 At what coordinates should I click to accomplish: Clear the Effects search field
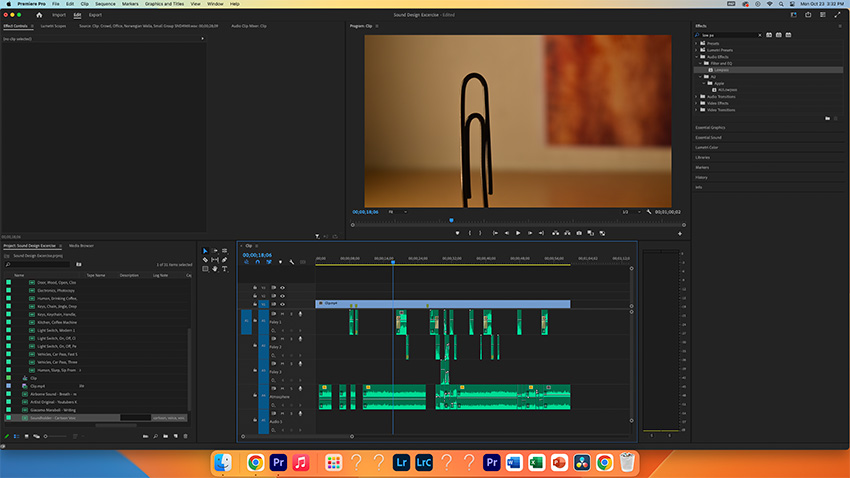point(758,34)
